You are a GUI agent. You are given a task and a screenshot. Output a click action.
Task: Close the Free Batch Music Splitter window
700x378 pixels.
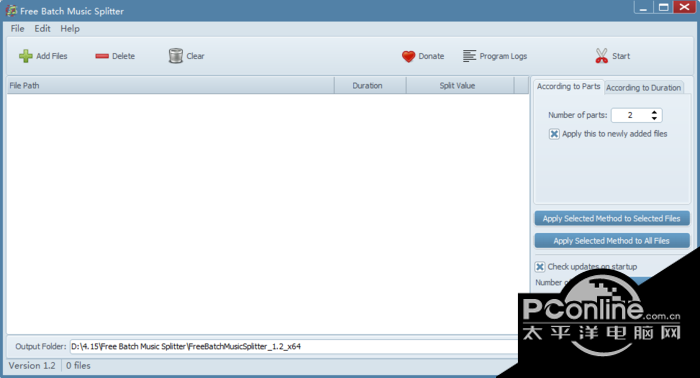(684, 7)
